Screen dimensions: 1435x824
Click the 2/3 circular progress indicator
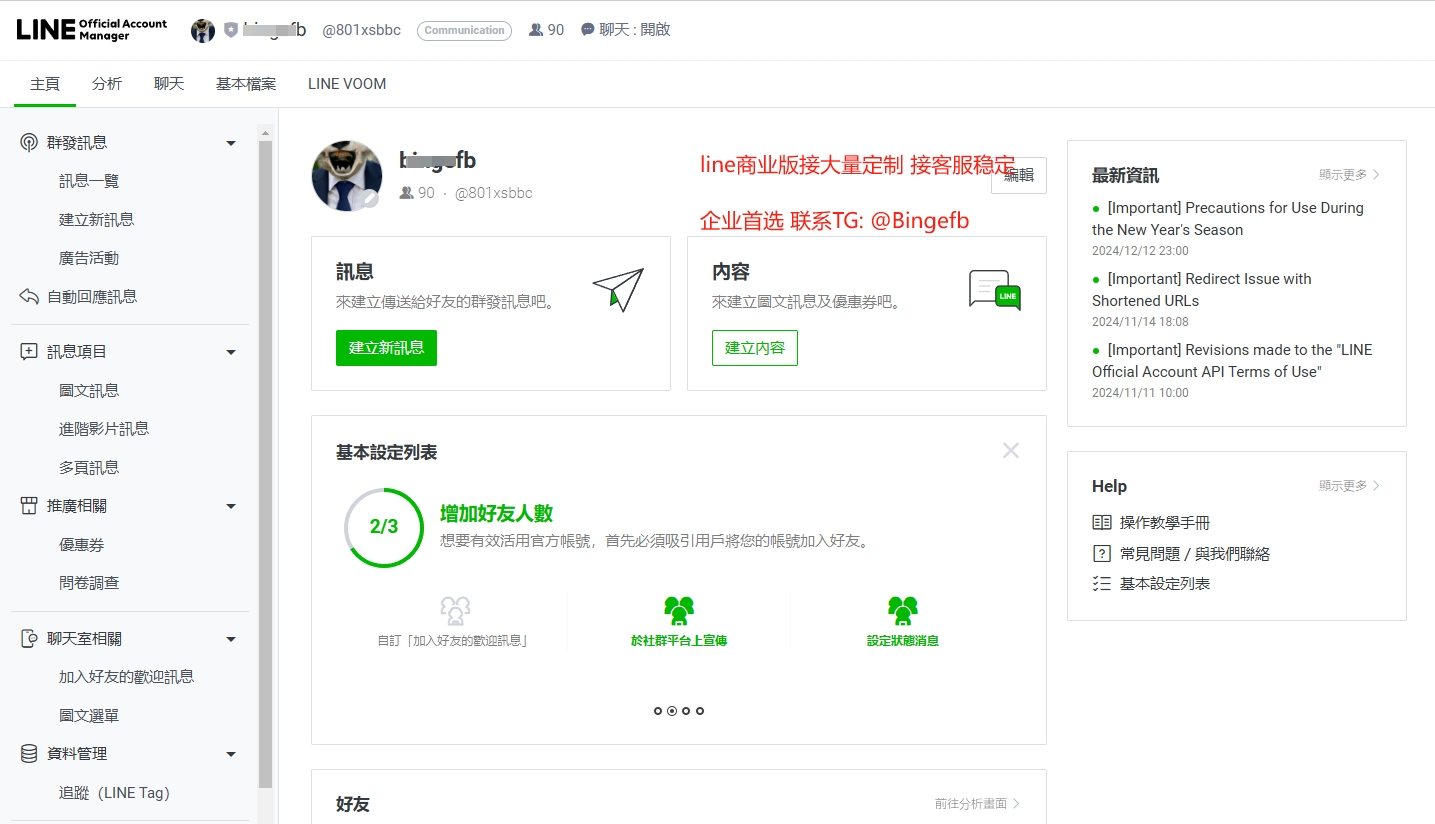pyautogui.click(x=384, y=528)
